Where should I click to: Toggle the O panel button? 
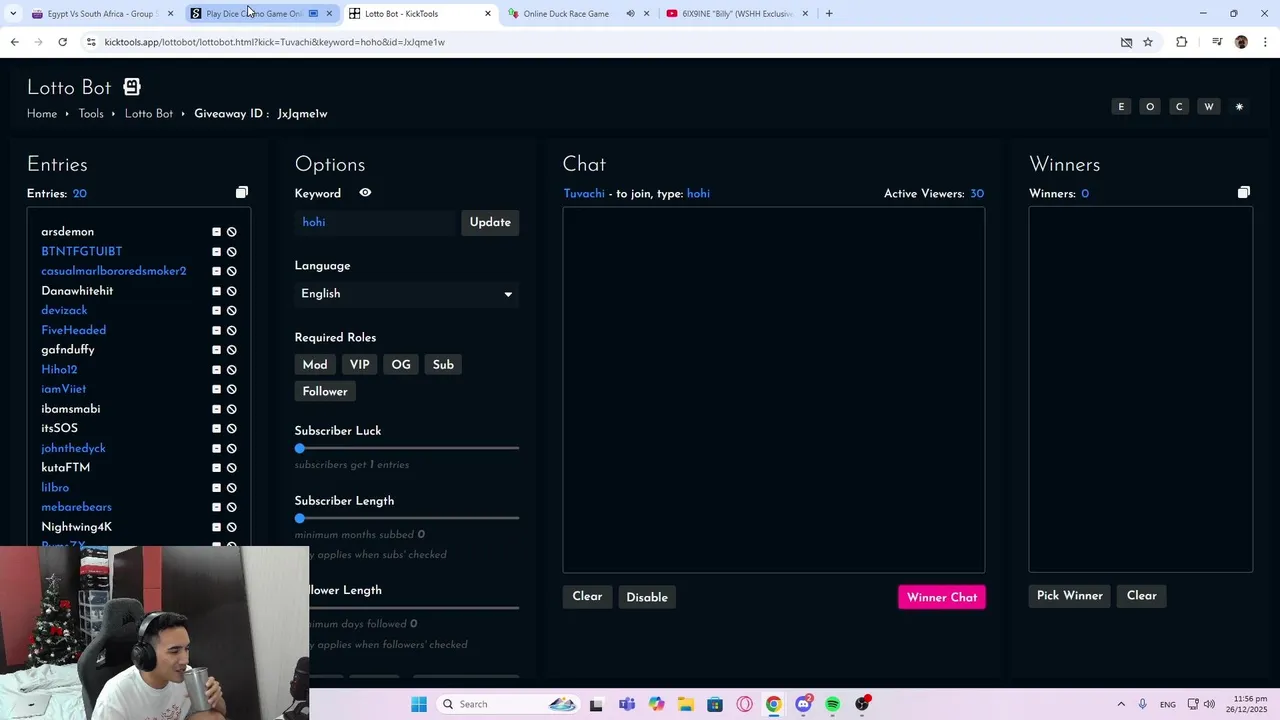pyautogui.click(x=1150, y=107)
